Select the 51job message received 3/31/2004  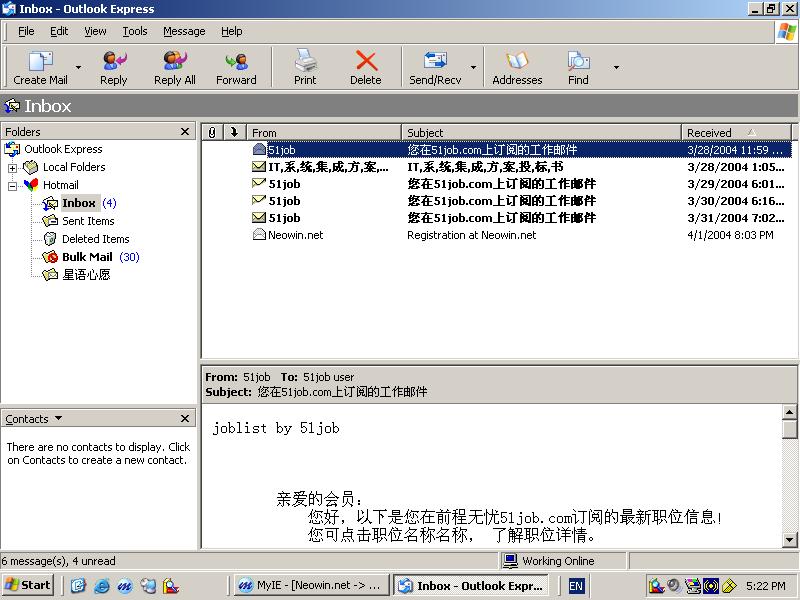[x=496, y=218]
